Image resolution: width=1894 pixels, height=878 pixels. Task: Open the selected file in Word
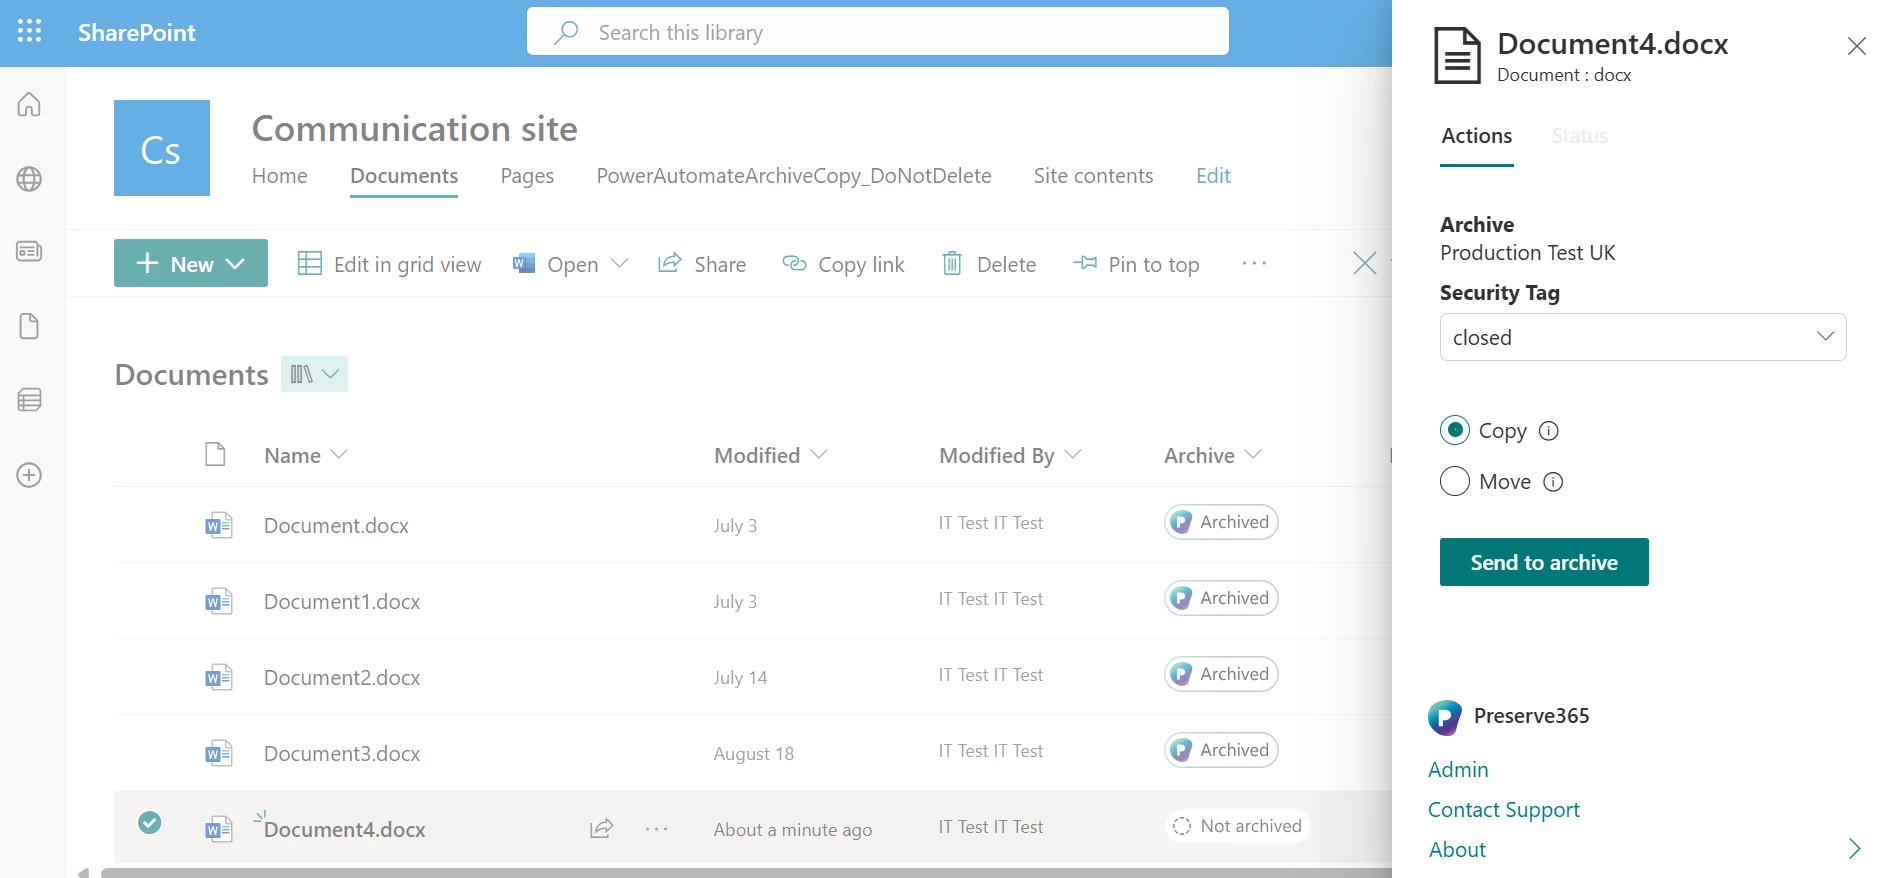click(556, 264)
